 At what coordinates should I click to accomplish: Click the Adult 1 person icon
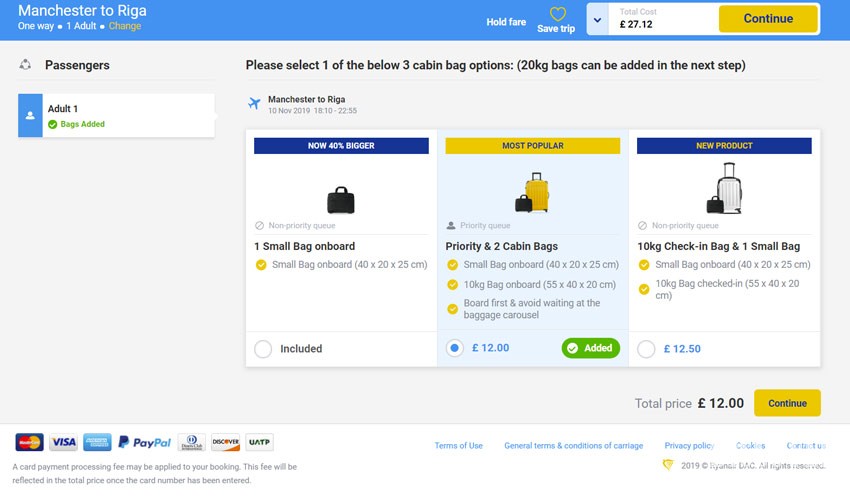pyautogui.click(x=30, y=116)
